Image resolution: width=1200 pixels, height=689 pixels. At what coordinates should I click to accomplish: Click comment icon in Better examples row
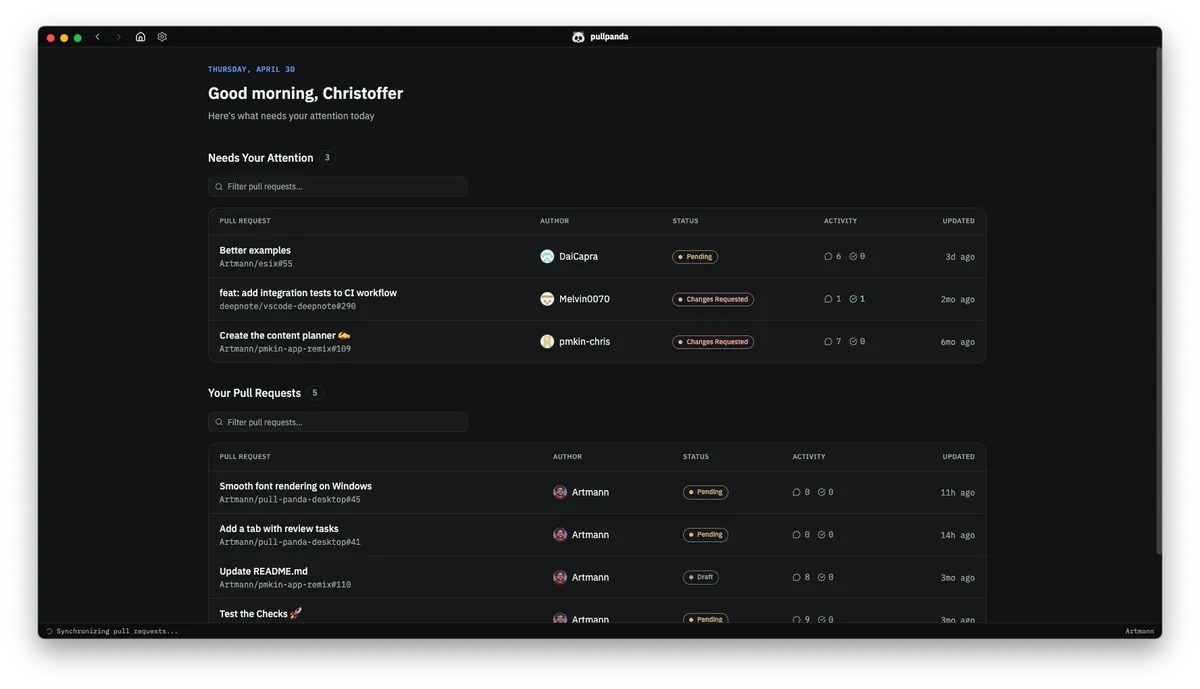pos(828,257)
